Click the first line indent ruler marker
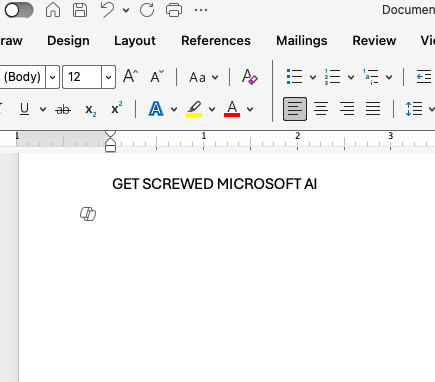435x382 pixels. click(110, 134)
